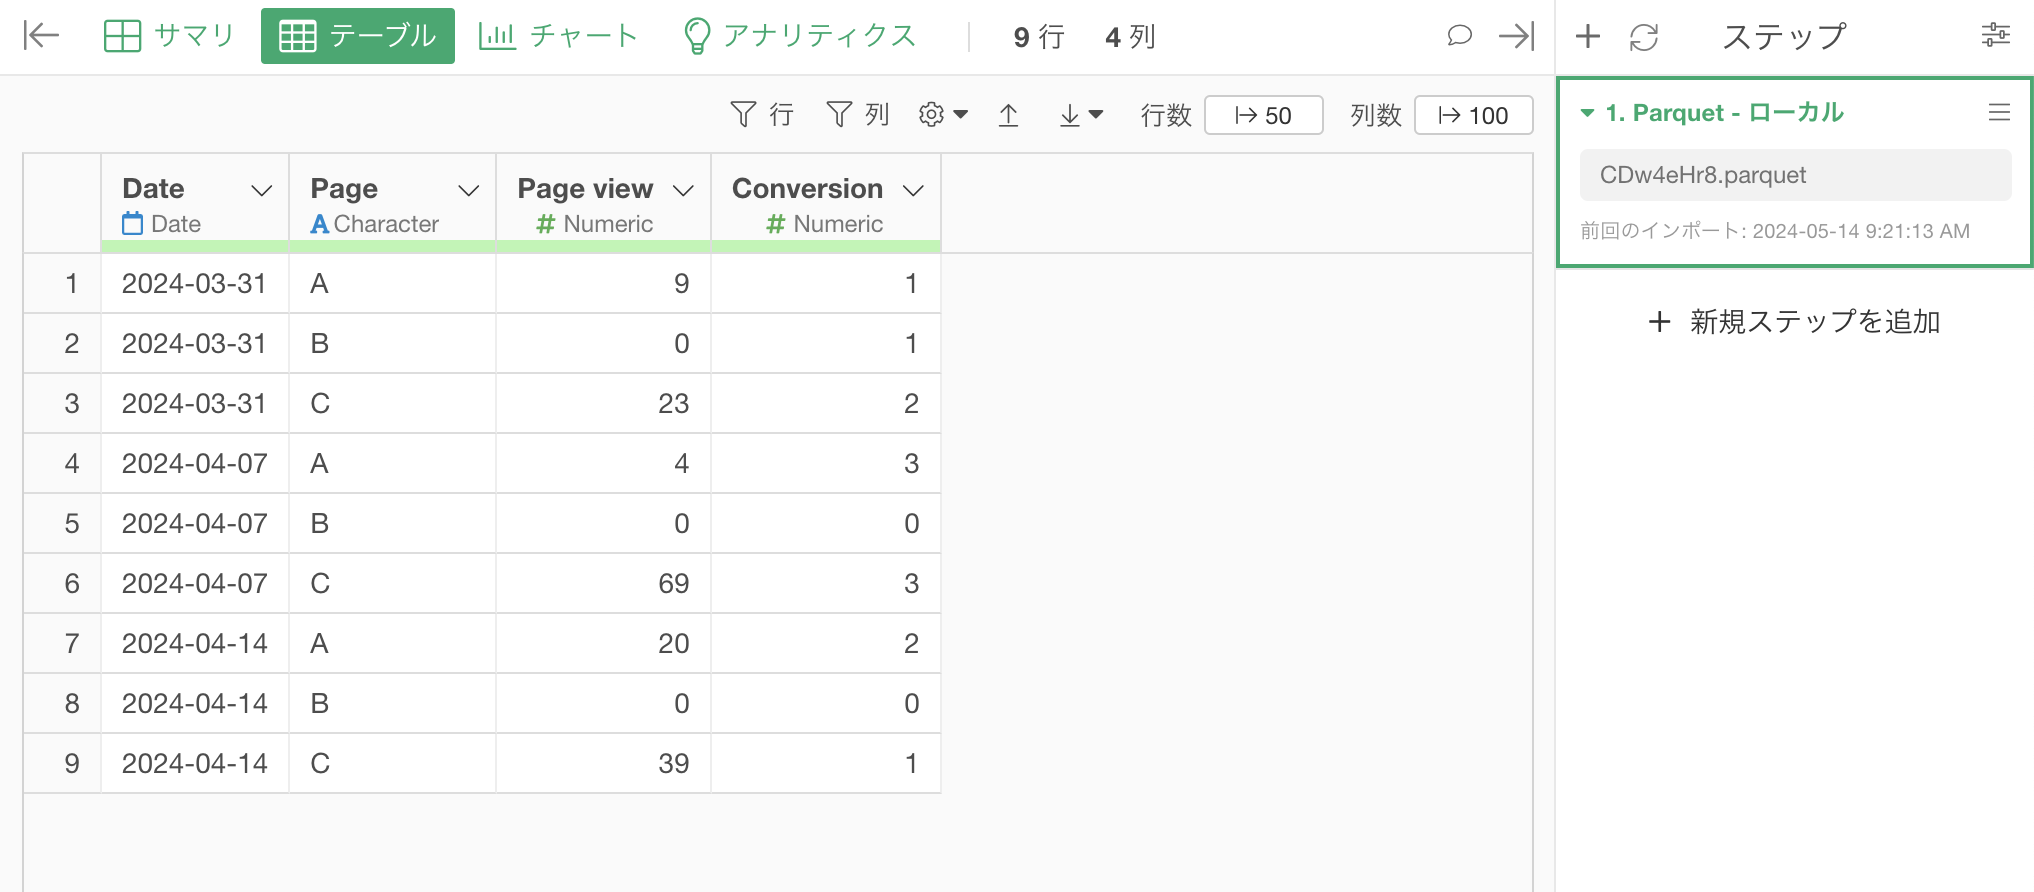This screenshot has width=2034, height=892.
Task: Switch to the テーブル tab
Action: pos(358,36)
